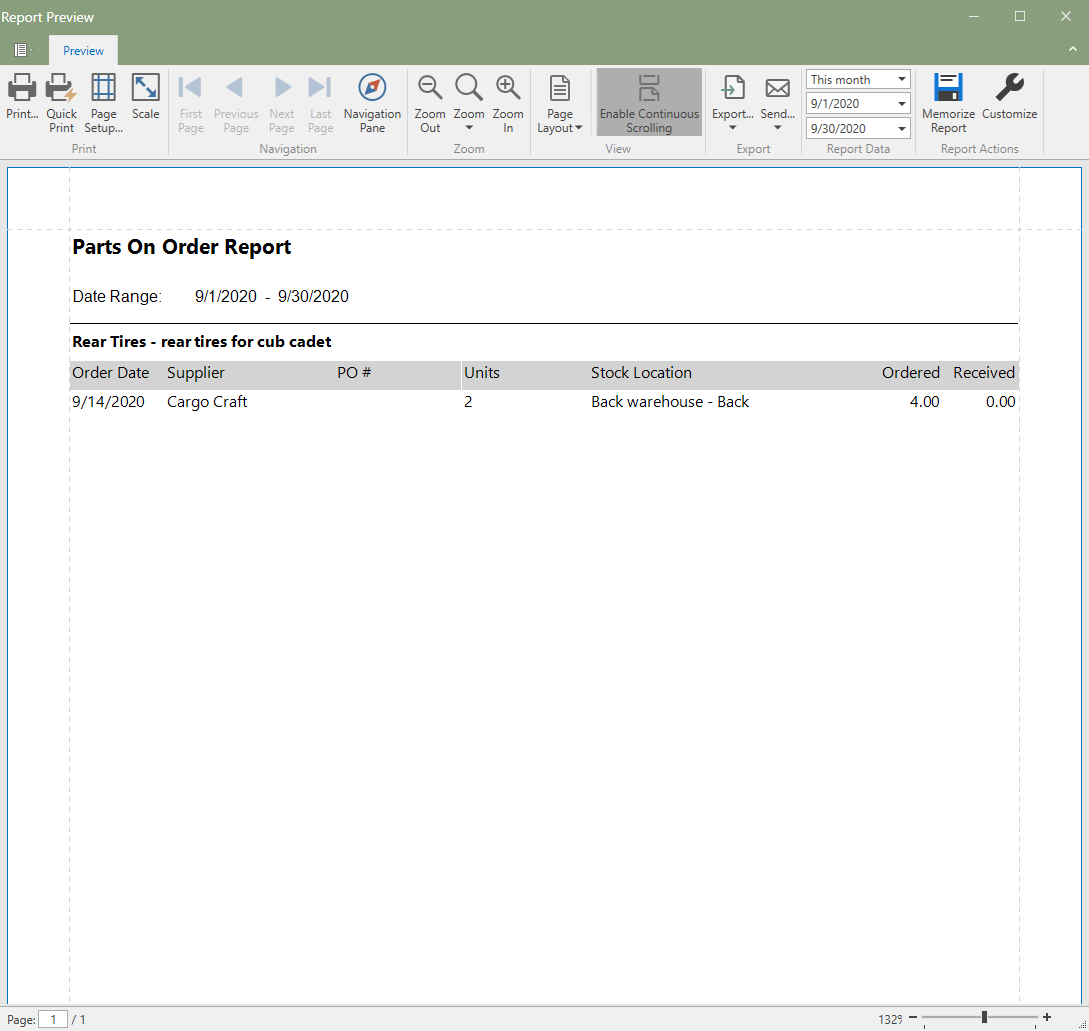Click the Received column header
Image resolution: width=1089 pixels, height=1031 pixels.
click(x=983, y=373)
